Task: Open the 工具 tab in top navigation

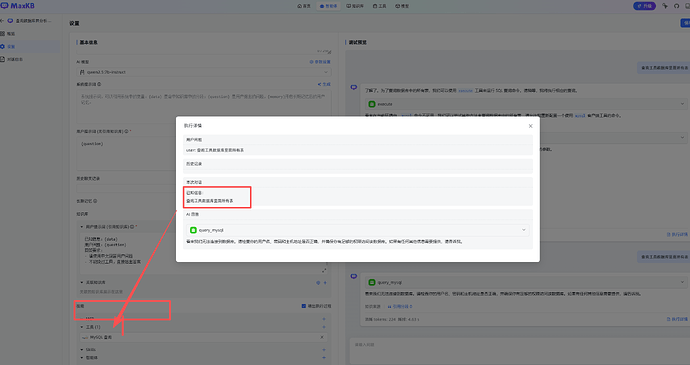Action: (x=379, y=6)
